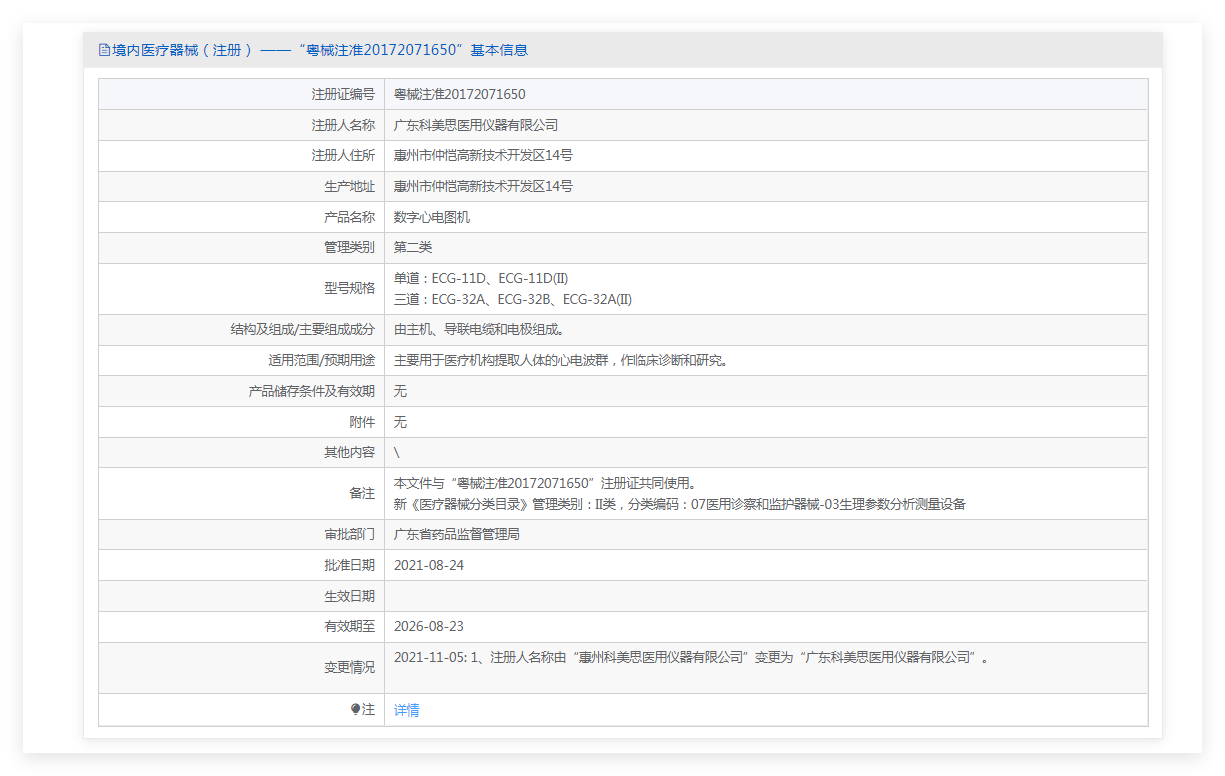Open the 详情 link
Image resolution: width=1225 pixels, height=776 pixels.
pyautogui.click(x=407, y=710)
